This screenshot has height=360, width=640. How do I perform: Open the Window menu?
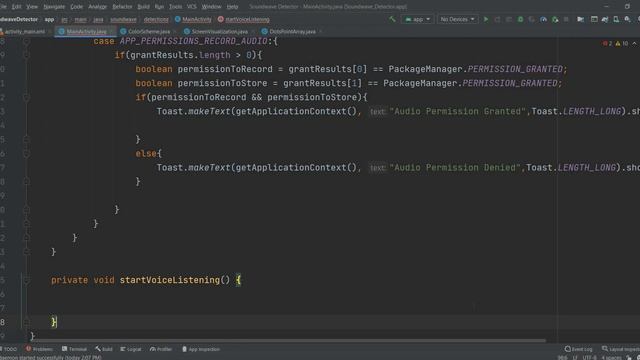211,7
